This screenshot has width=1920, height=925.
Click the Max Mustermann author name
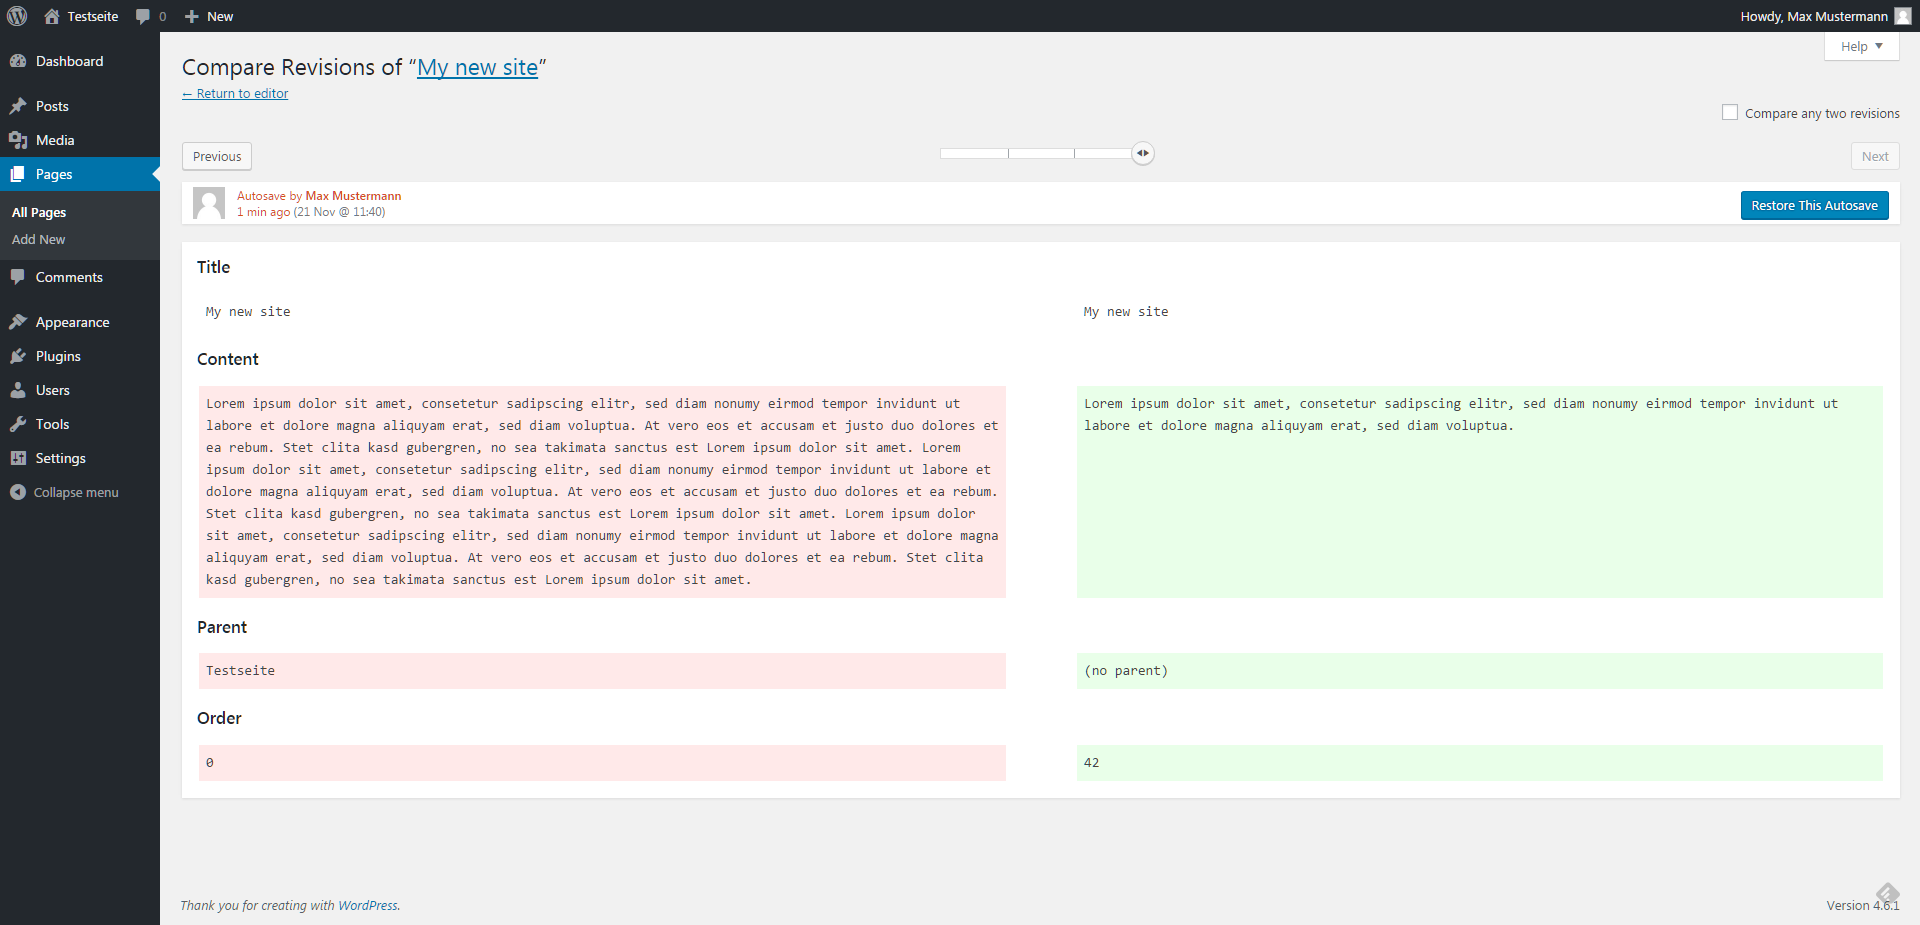(x=353, y=196)
